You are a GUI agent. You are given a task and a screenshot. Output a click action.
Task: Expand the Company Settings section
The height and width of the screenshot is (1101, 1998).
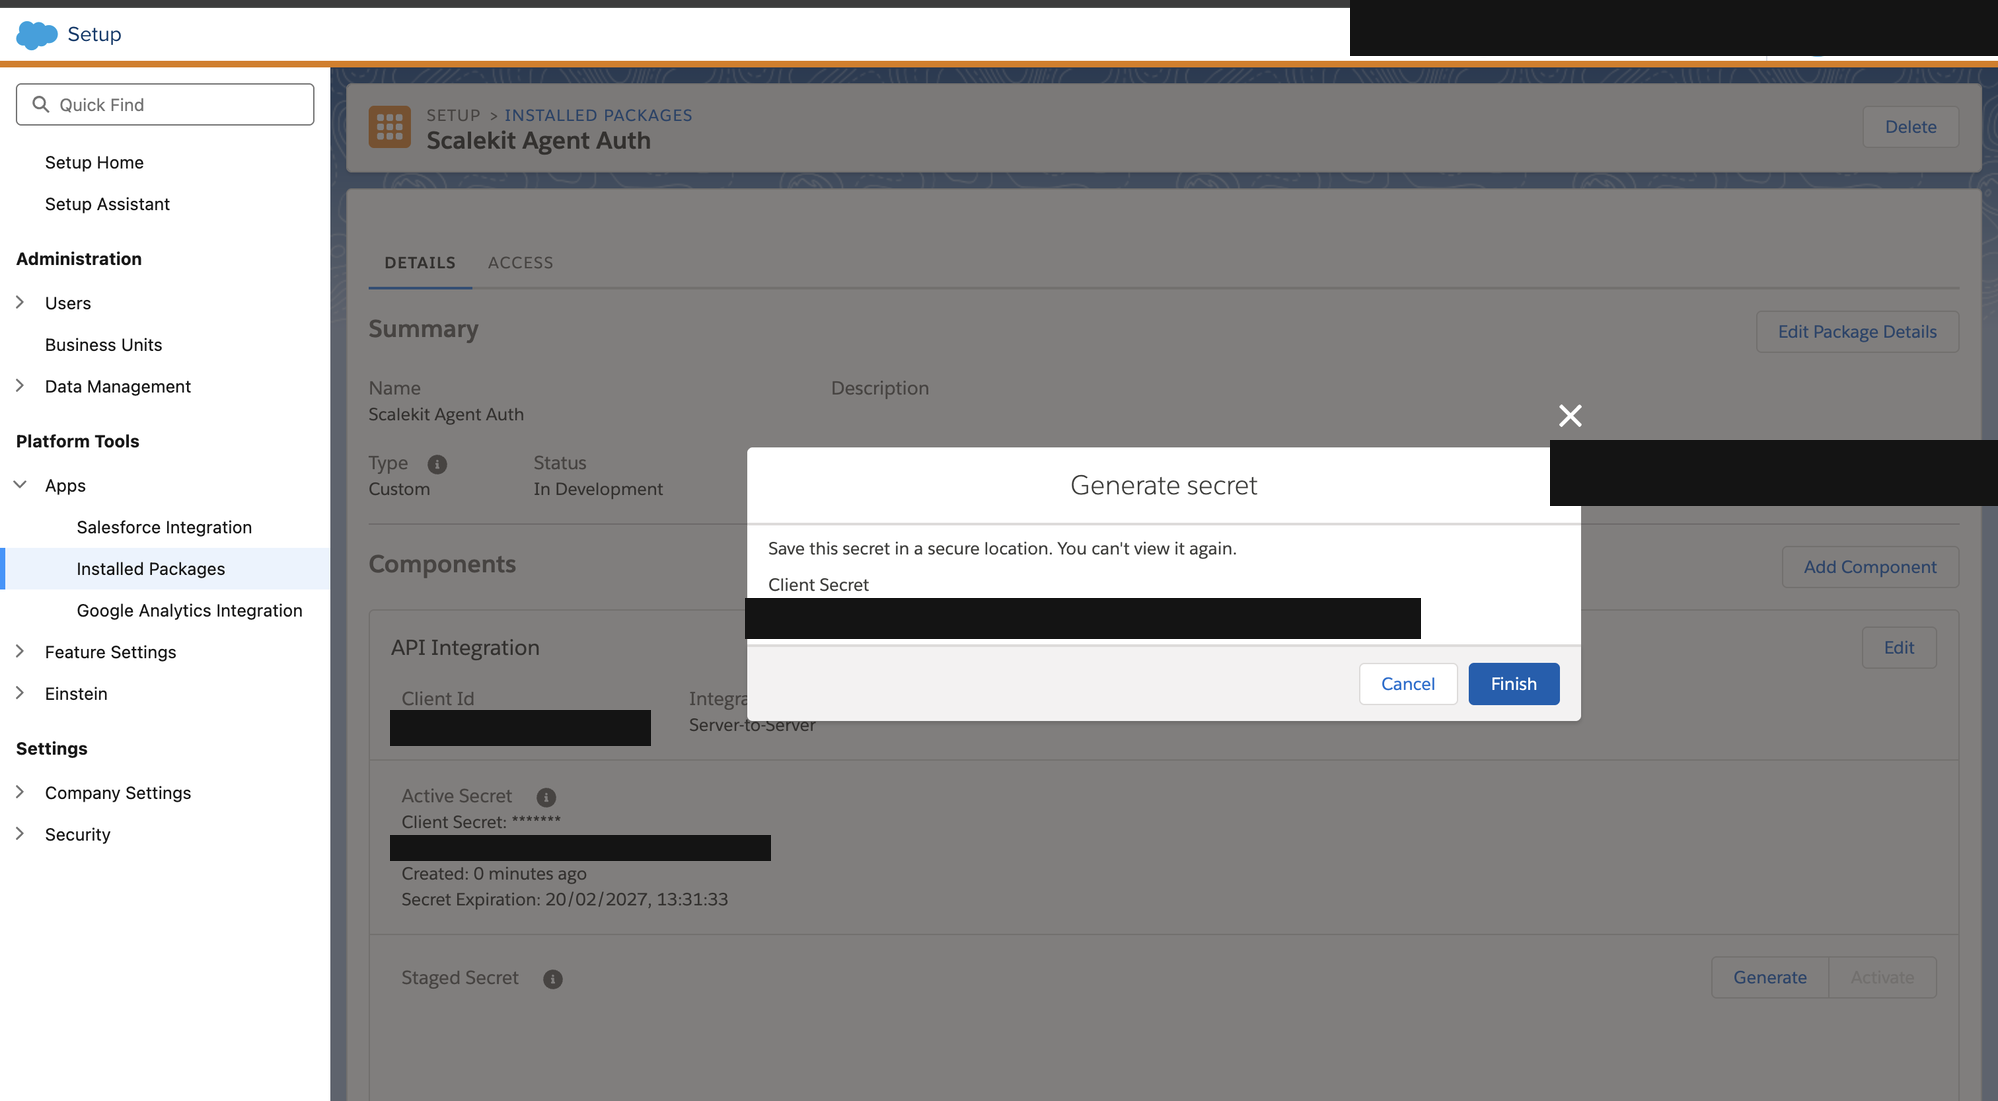[x=20, y=792]
